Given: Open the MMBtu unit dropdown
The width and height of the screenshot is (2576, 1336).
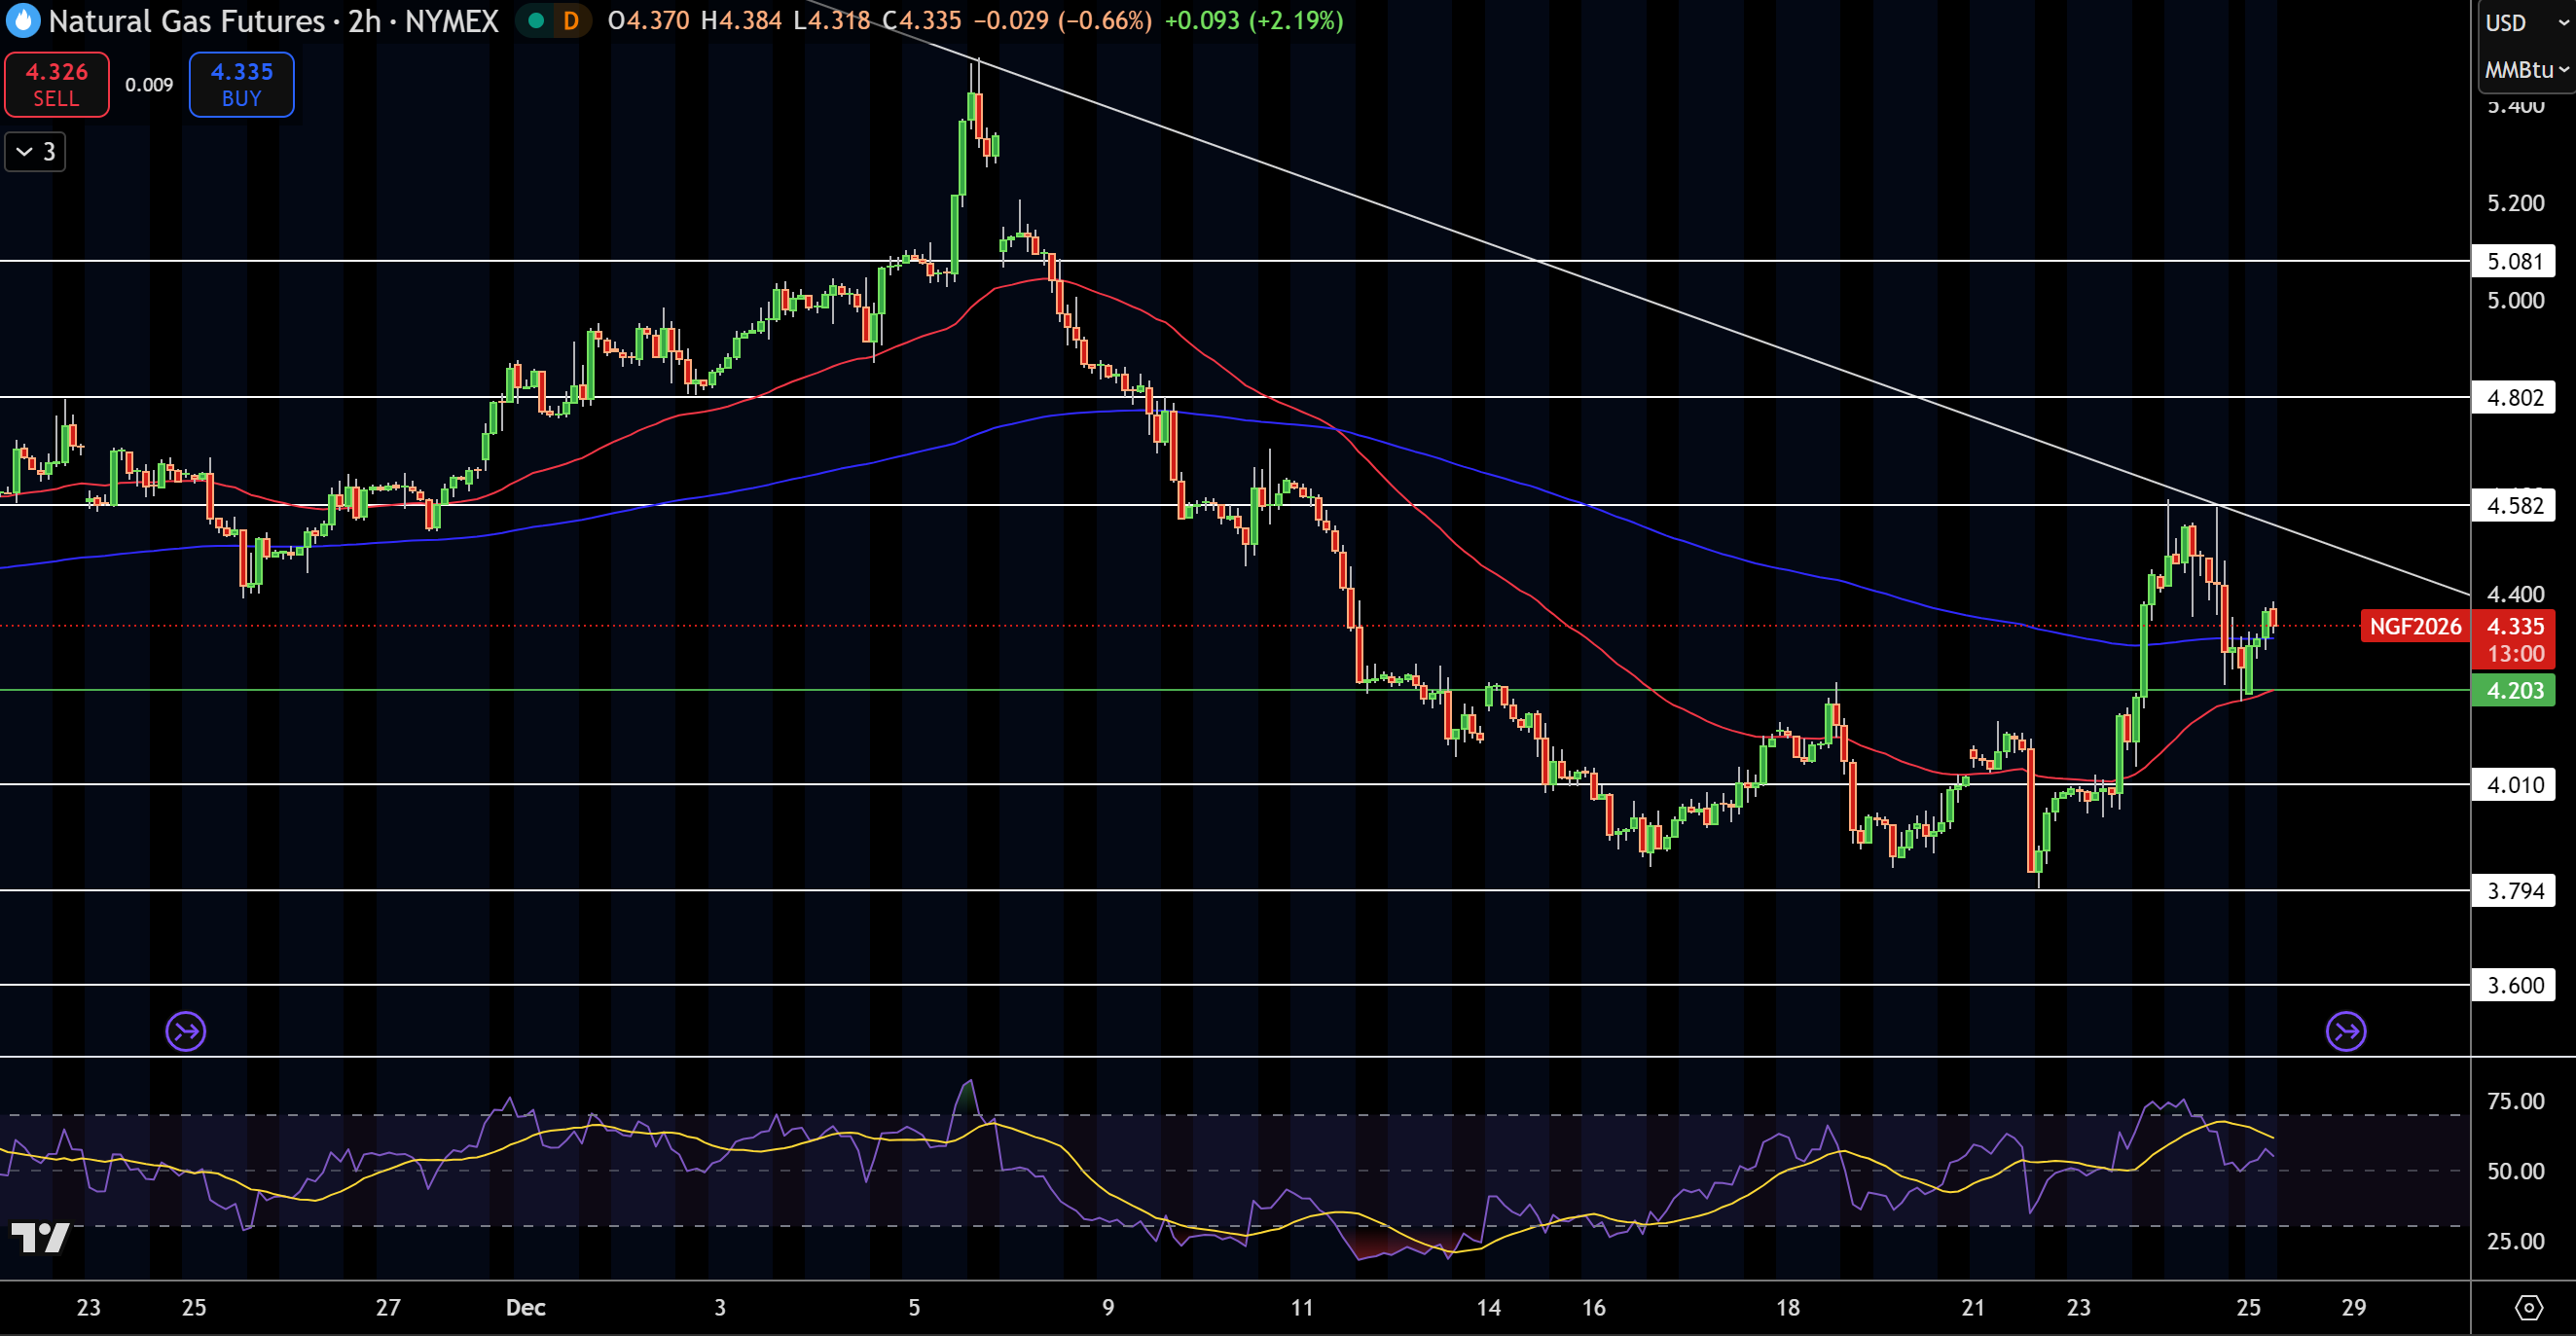Looking at the screenshot, I should click(x=2526, y=70).
